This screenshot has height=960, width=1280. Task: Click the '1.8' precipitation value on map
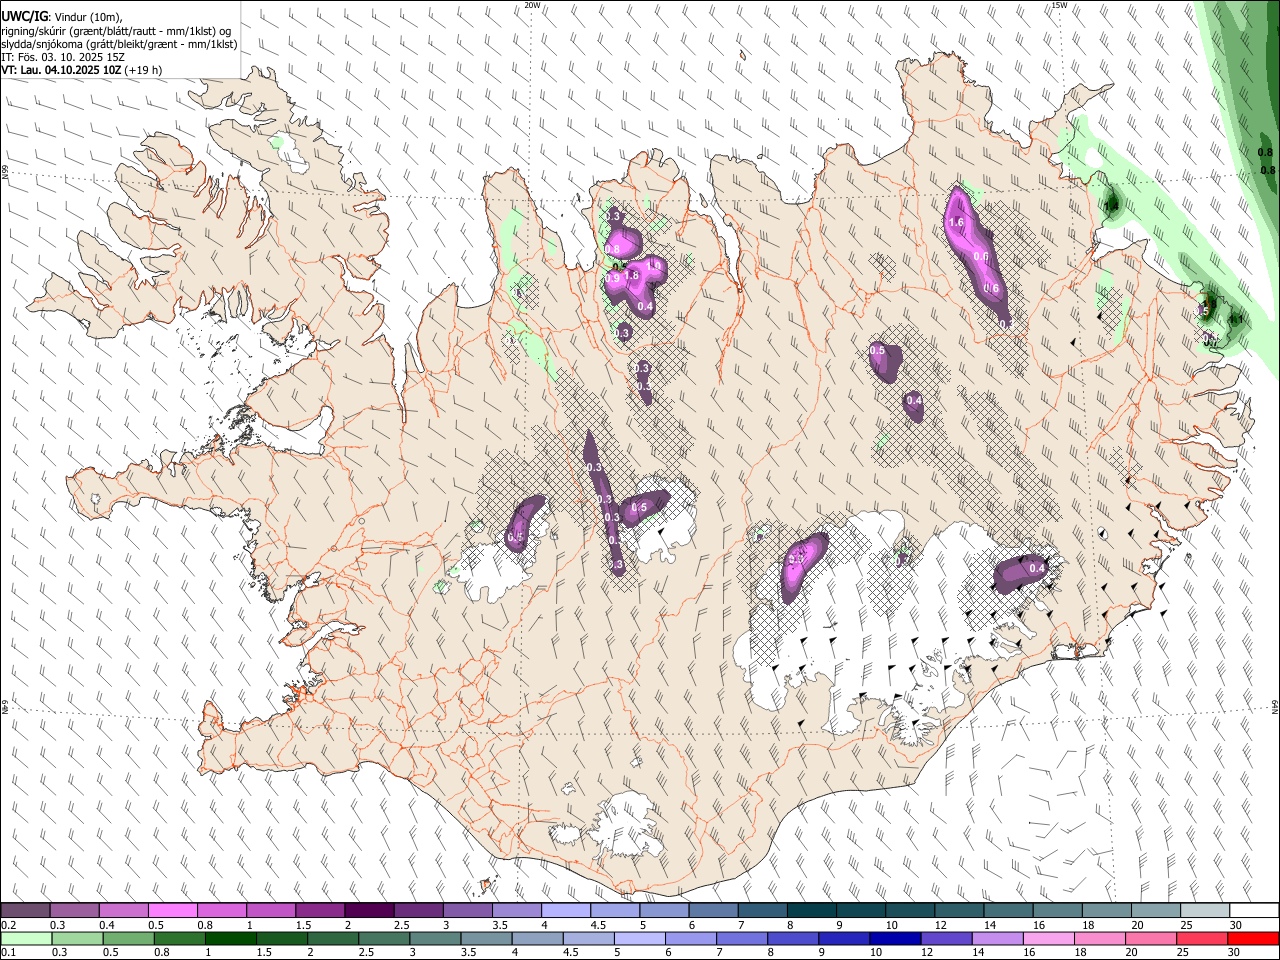click(x=631, y=275)
